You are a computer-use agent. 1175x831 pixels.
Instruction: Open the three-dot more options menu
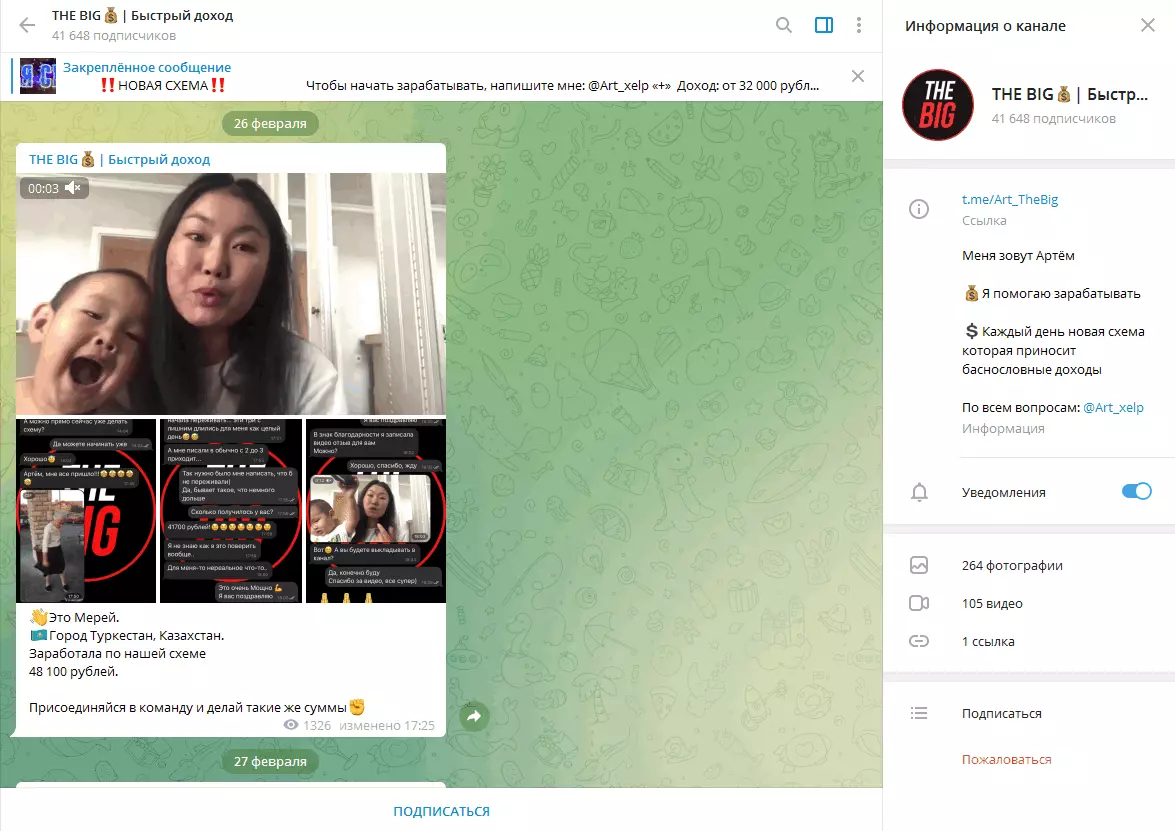(859, 25)
